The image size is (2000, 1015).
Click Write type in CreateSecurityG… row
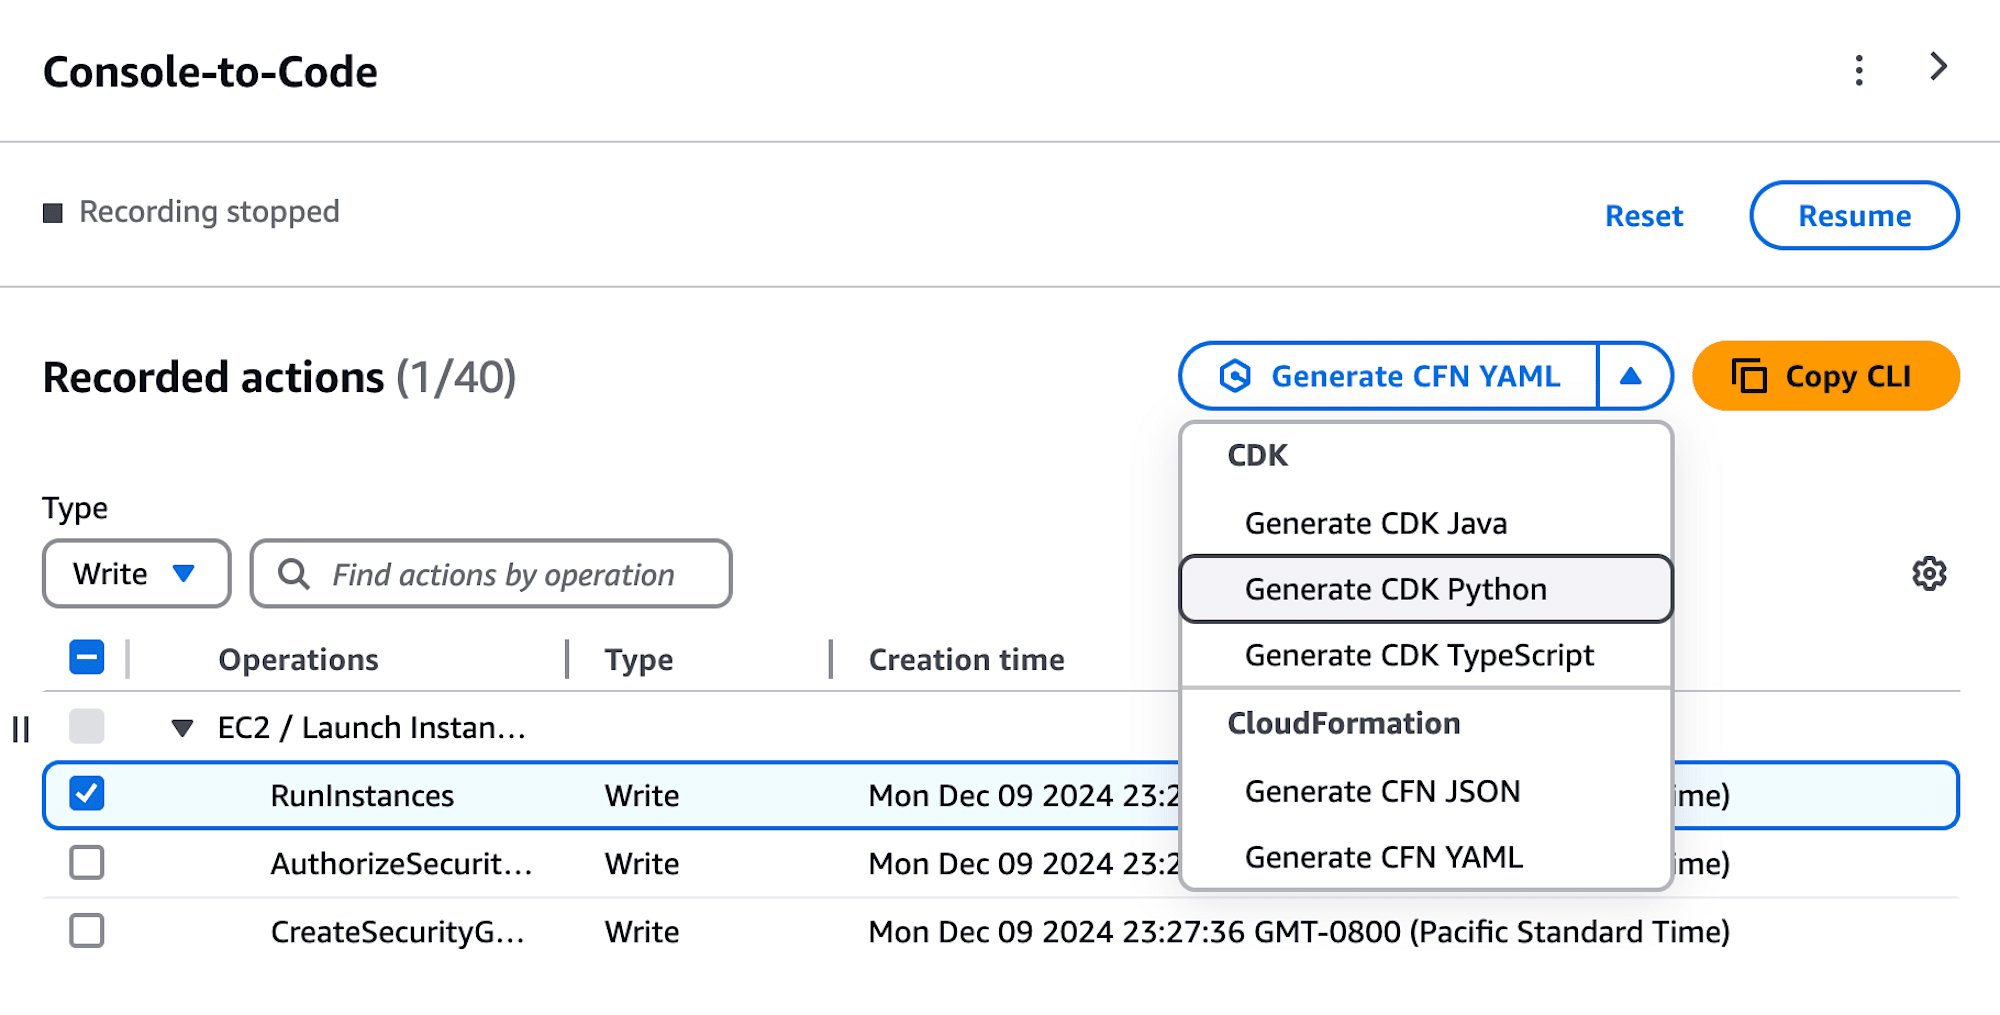click(642, 932)
